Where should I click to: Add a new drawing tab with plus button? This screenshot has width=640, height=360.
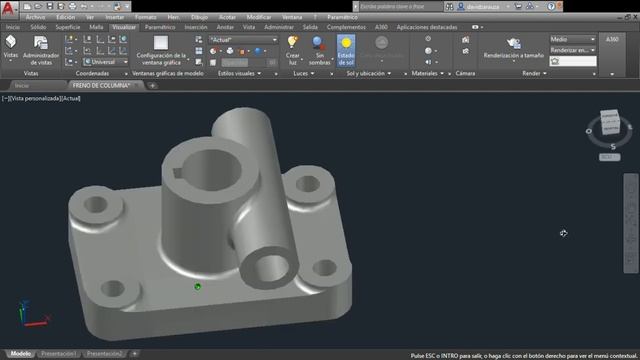[x=152, y=85]
